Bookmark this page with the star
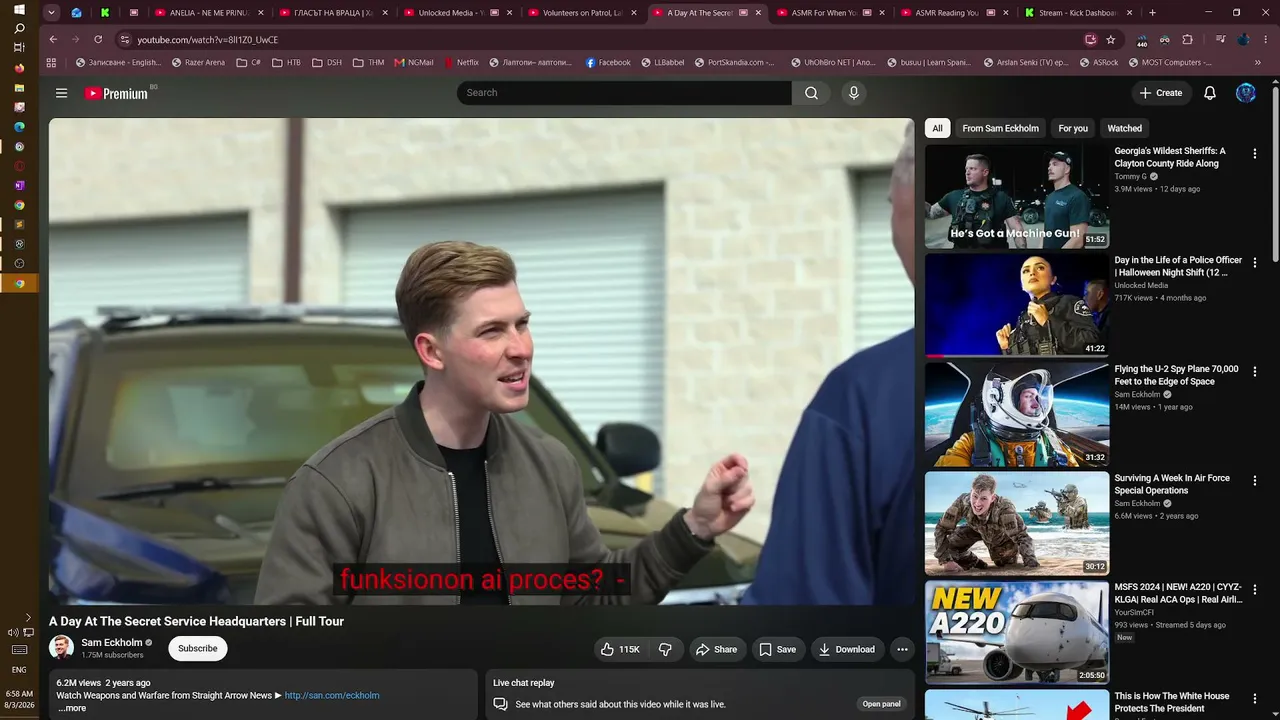This screenshot has width=1280, height=720. tap(1111, 39)
